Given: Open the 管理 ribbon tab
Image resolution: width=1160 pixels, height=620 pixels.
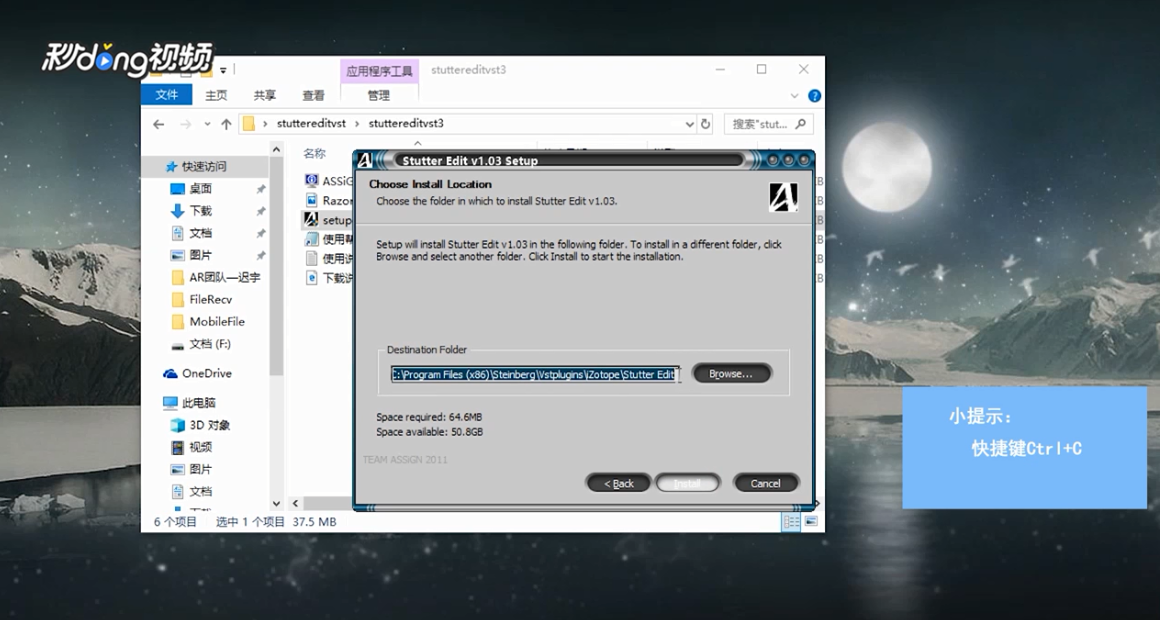Looking at the screenshot, I should 378,95.
